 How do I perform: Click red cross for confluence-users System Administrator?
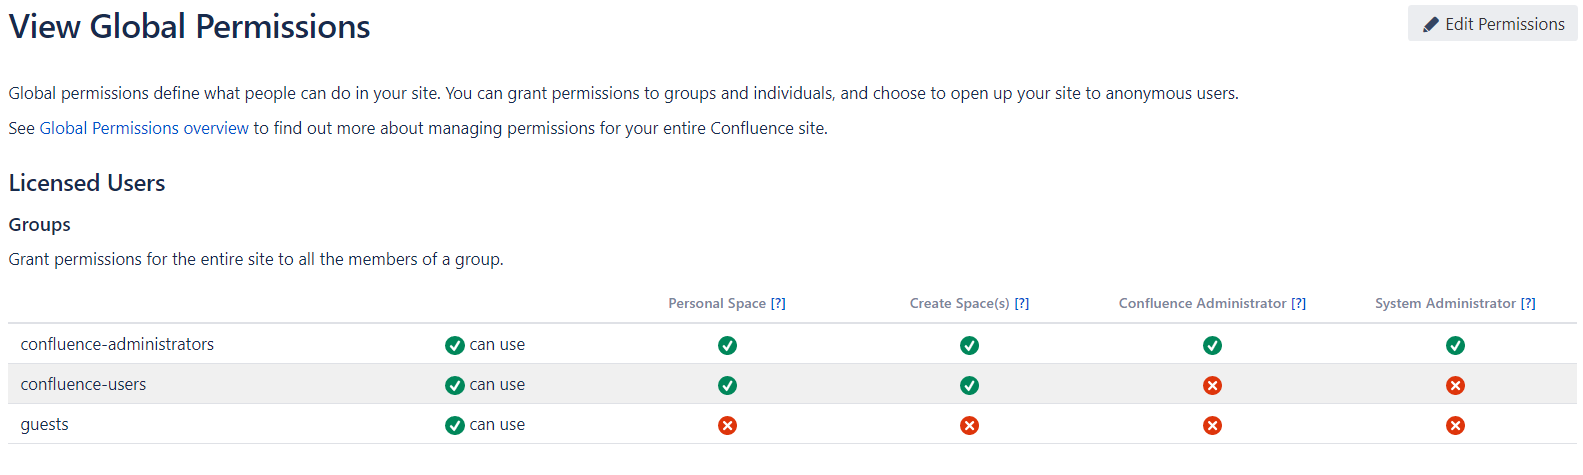click(x=1455, y=385)
